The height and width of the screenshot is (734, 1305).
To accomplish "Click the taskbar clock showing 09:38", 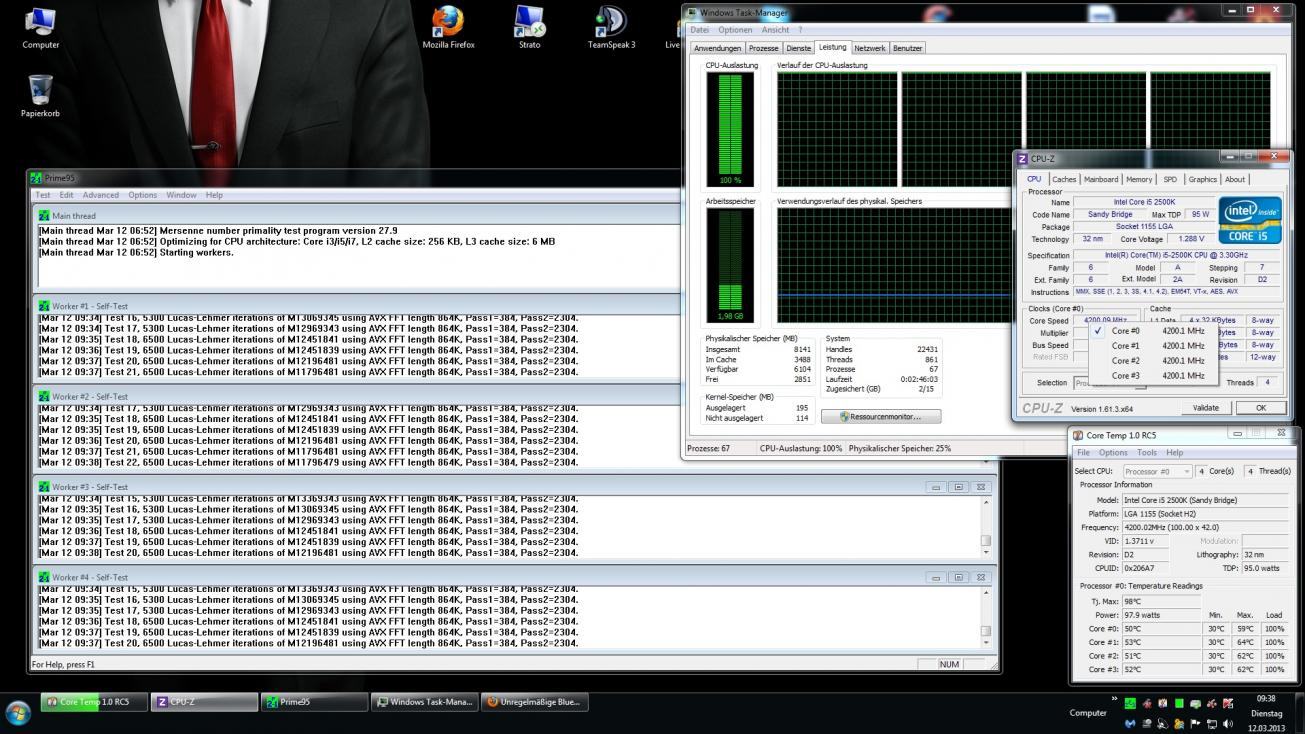I will [x=1266, y=713].
